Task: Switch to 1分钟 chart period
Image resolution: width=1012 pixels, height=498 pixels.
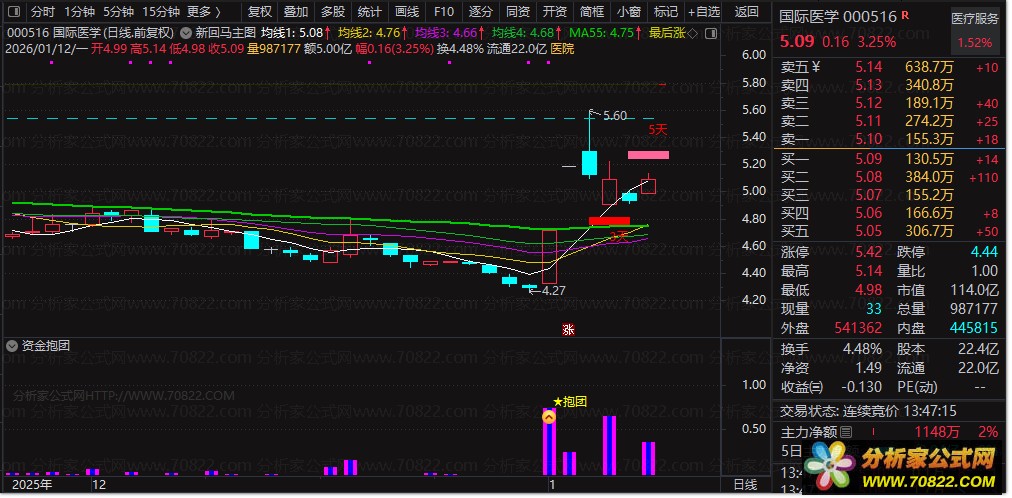Action: tap(79, 12)
